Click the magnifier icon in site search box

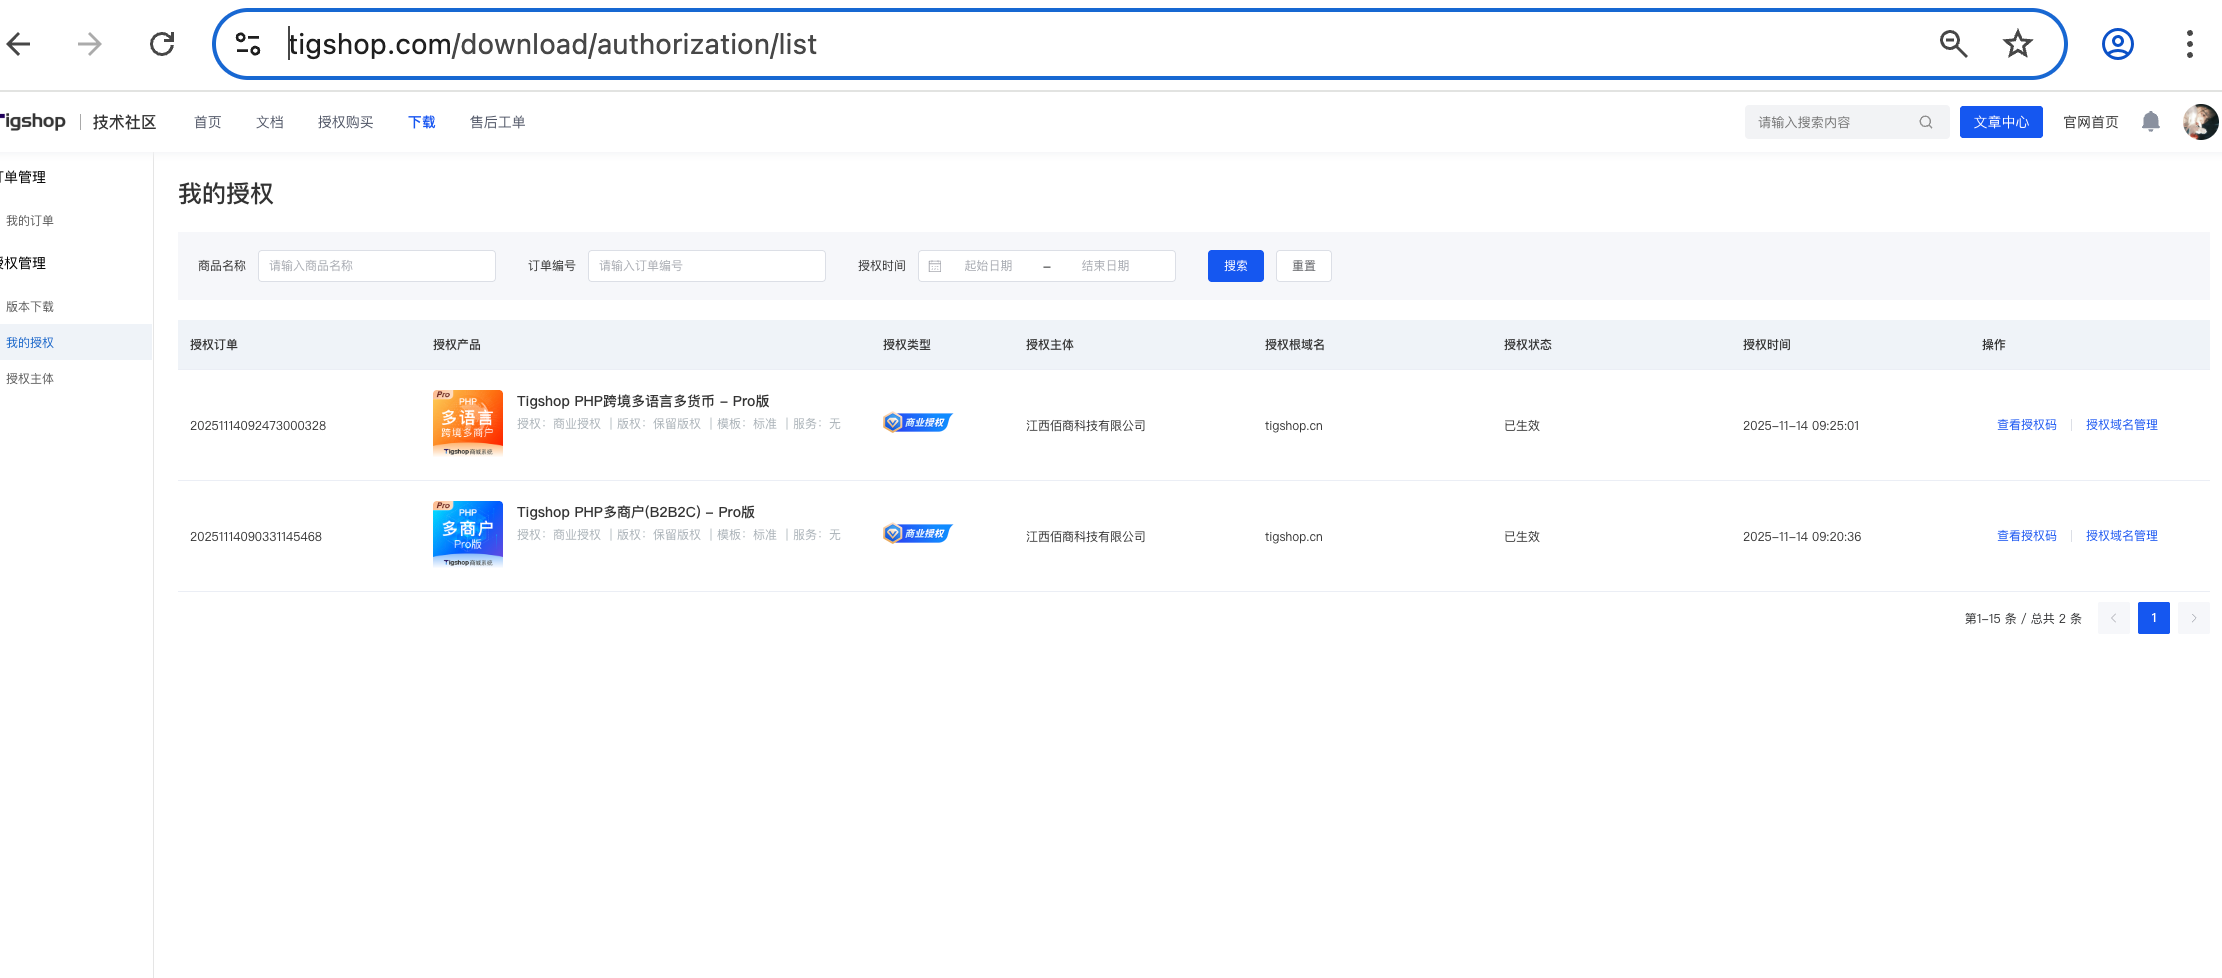(1925, 122)
